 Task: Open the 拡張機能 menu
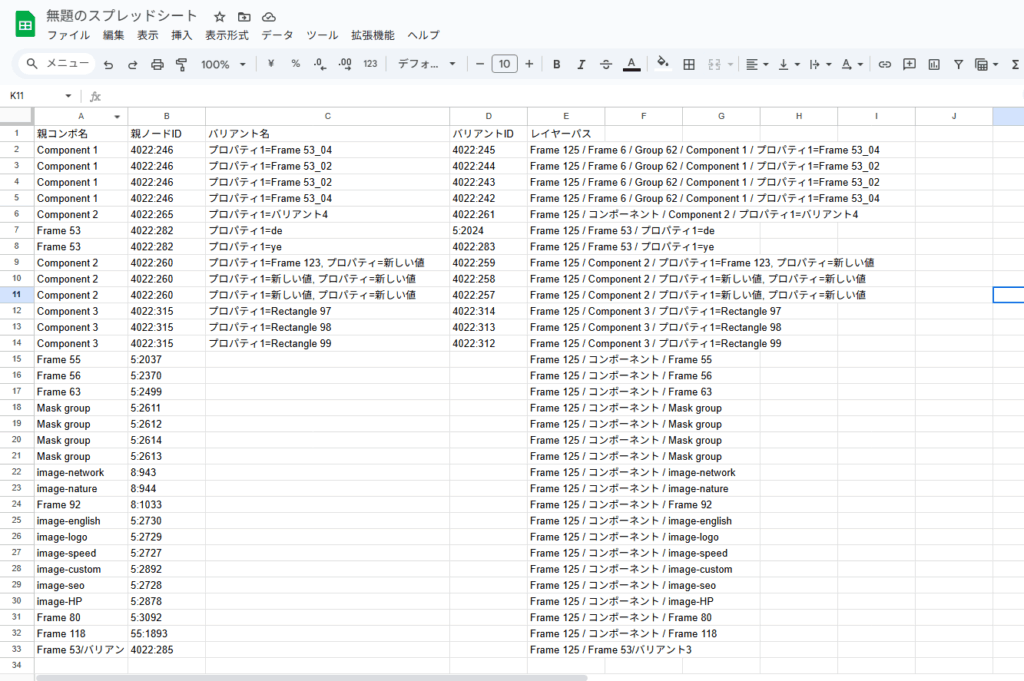coord(372,35)
